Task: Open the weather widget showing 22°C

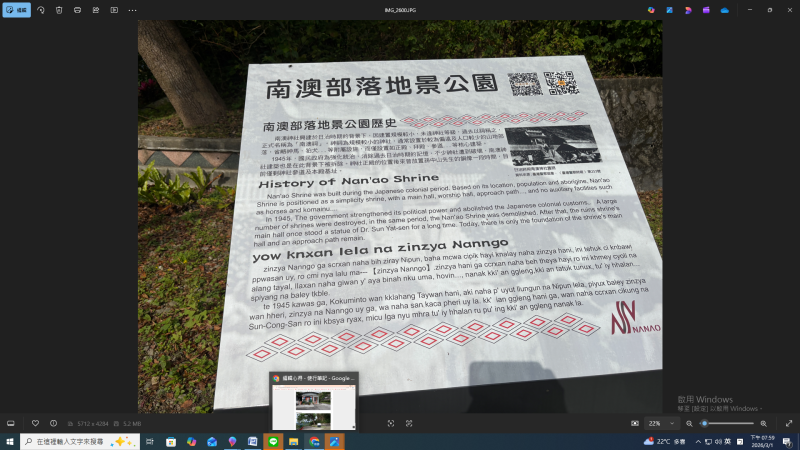Action: point(665,442)
